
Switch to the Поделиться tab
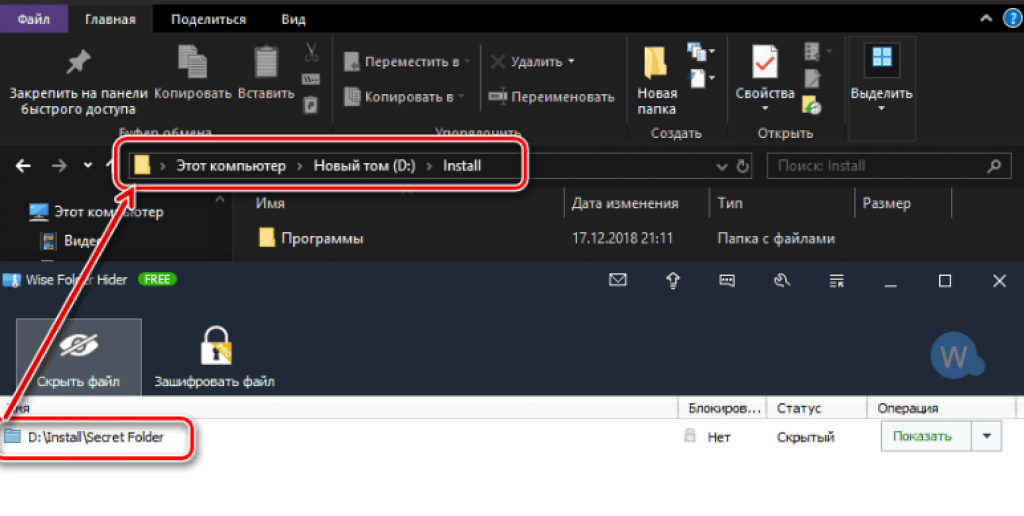[x=208, y=19]
